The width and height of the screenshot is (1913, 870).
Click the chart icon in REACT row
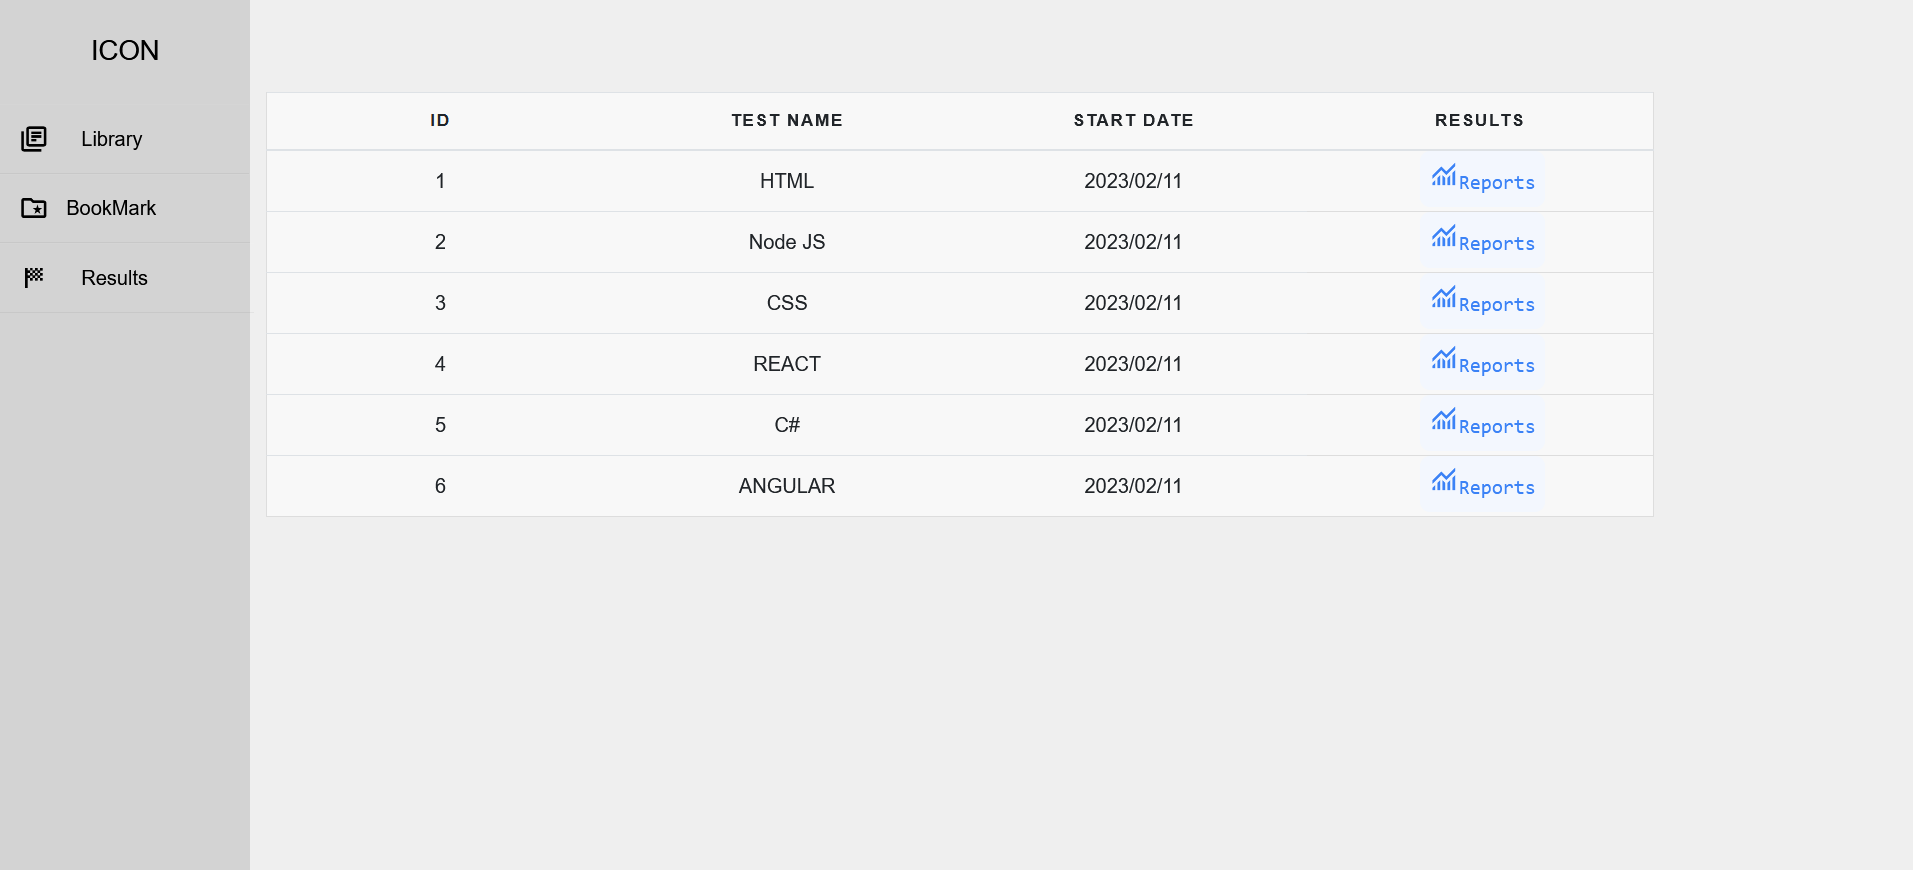click(x=1443, y=360)
